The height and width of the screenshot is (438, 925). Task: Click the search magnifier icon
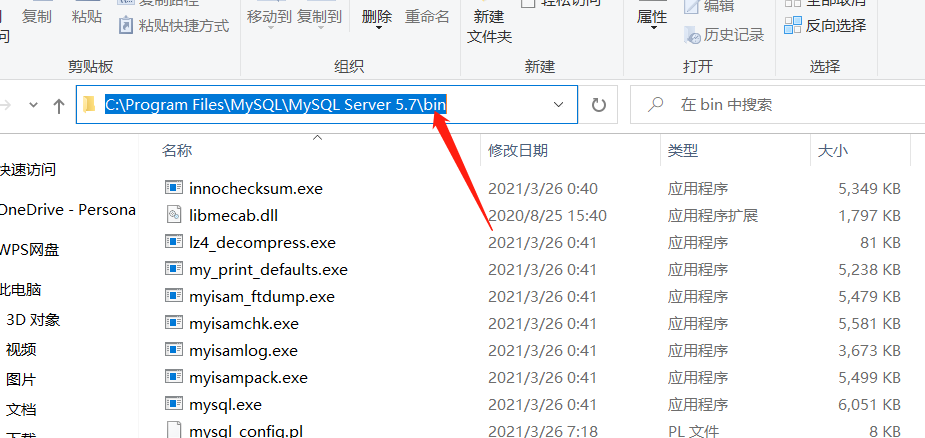(x=654, y=105)
